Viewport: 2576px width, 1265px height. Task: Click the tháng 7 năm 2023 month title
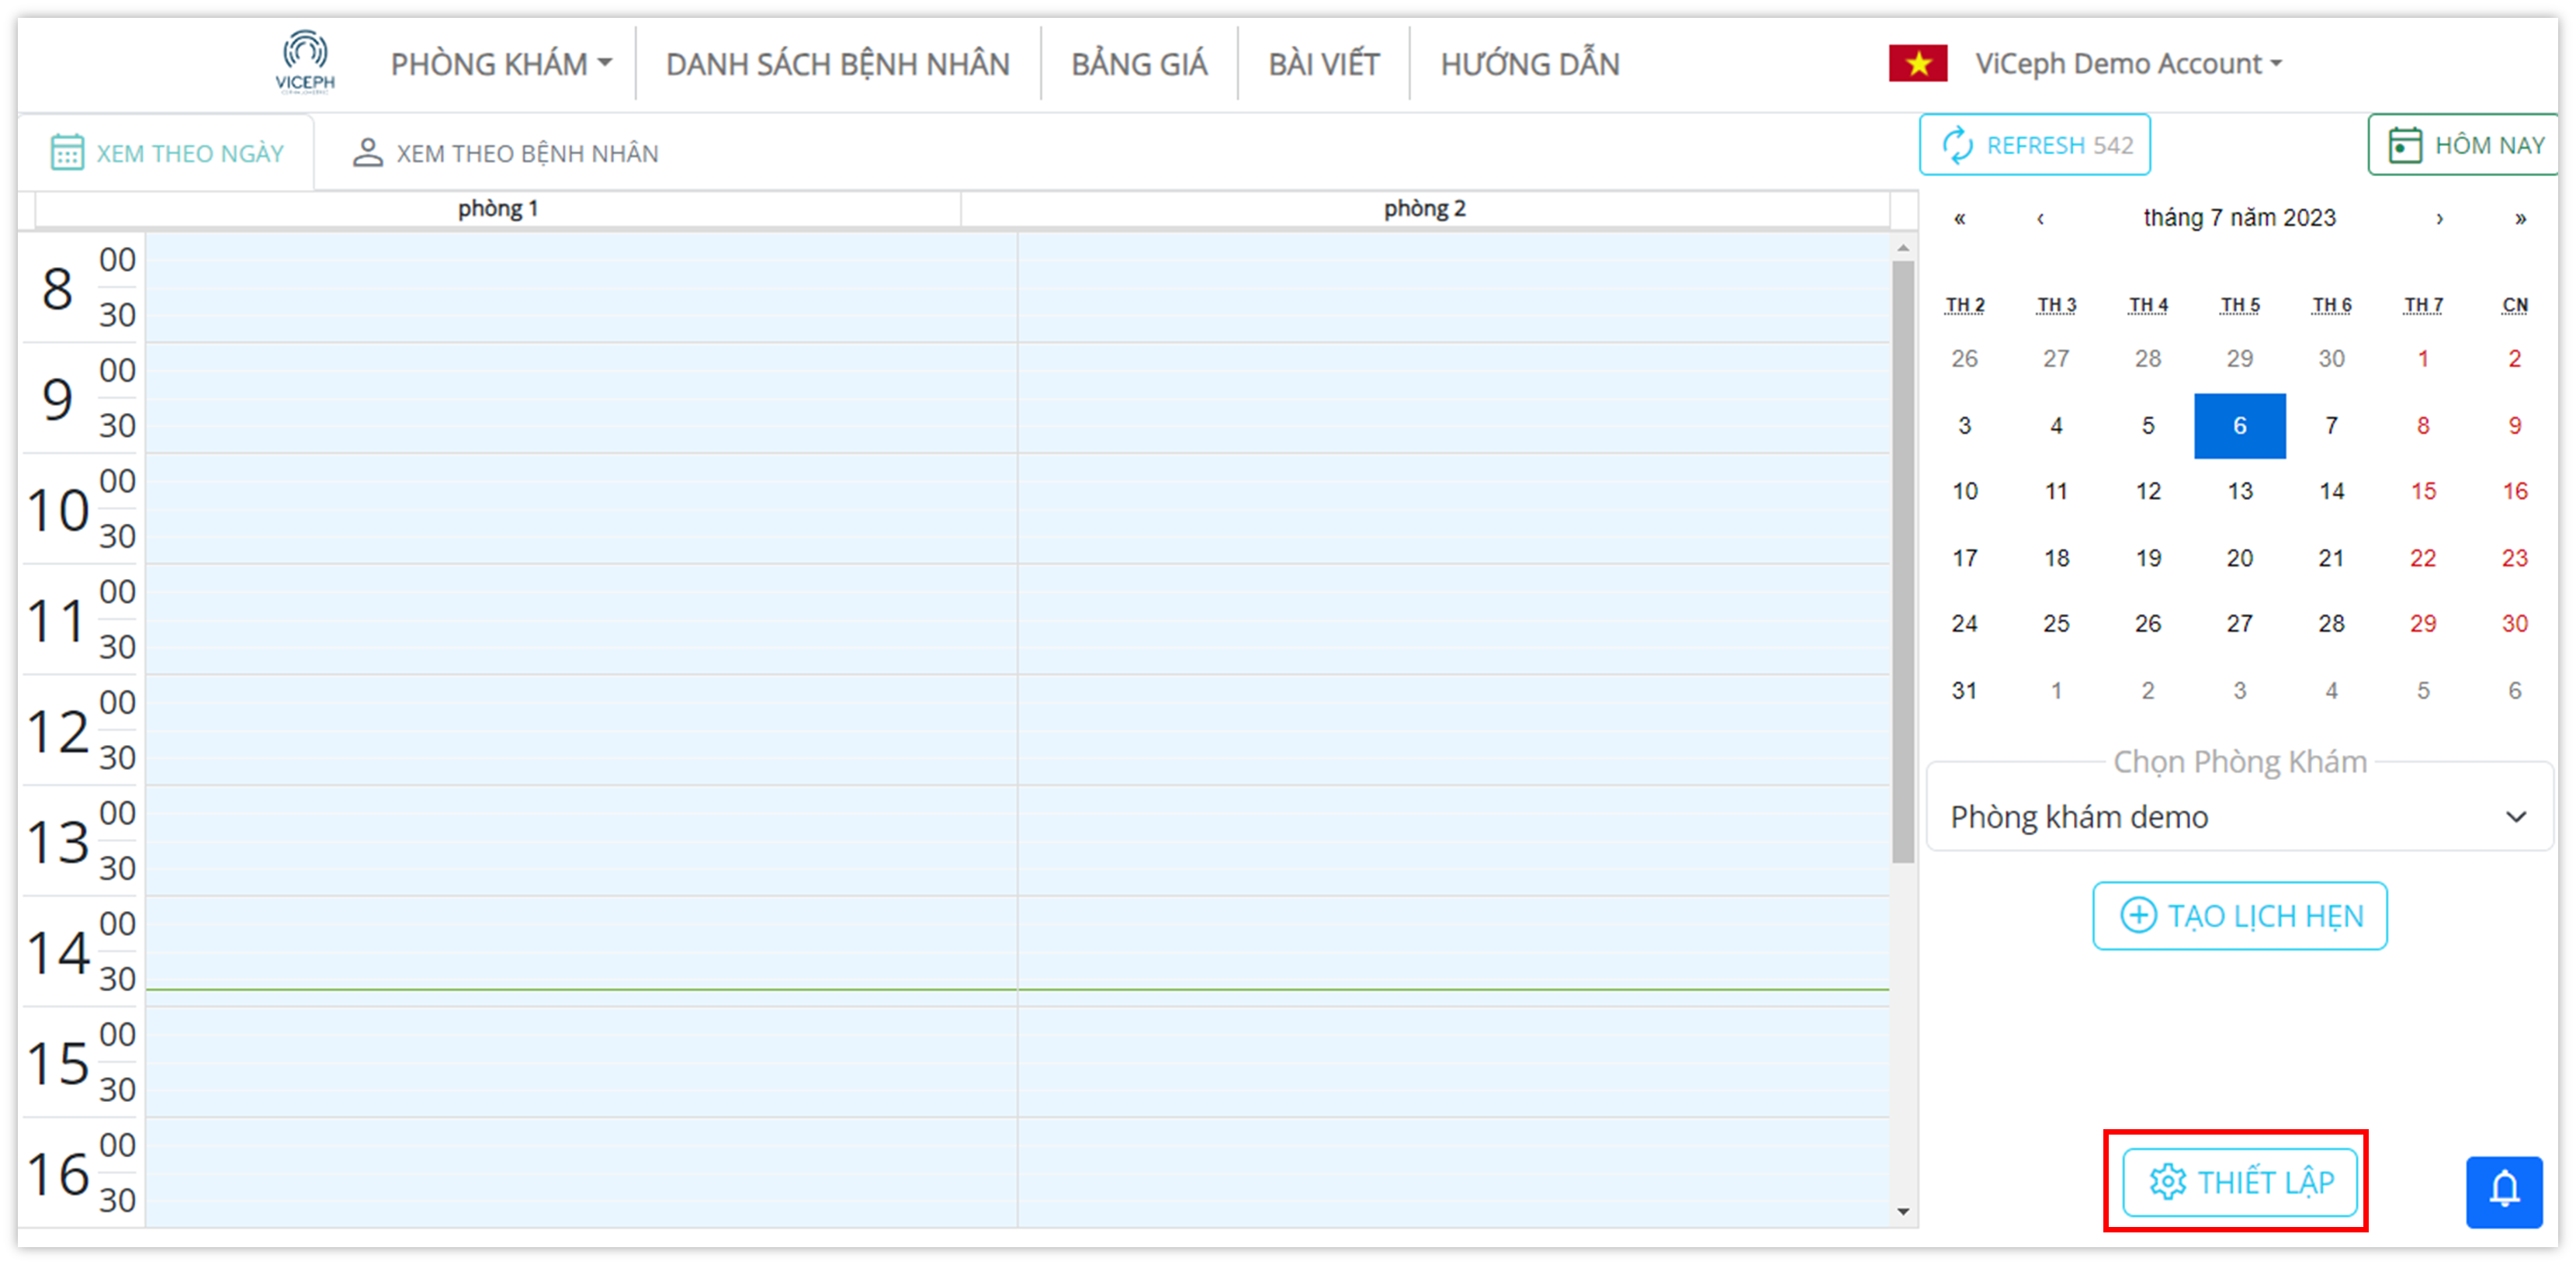pos(2239,218)
